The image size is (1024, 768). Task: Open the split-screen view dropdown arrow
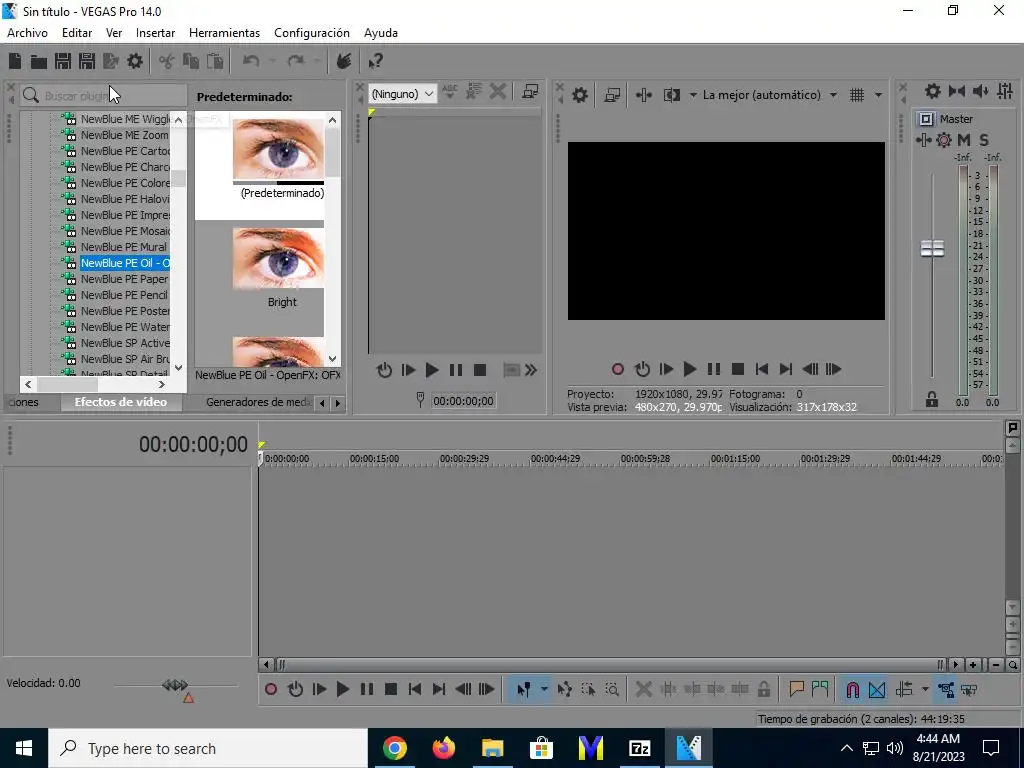[x=693, y=95]
